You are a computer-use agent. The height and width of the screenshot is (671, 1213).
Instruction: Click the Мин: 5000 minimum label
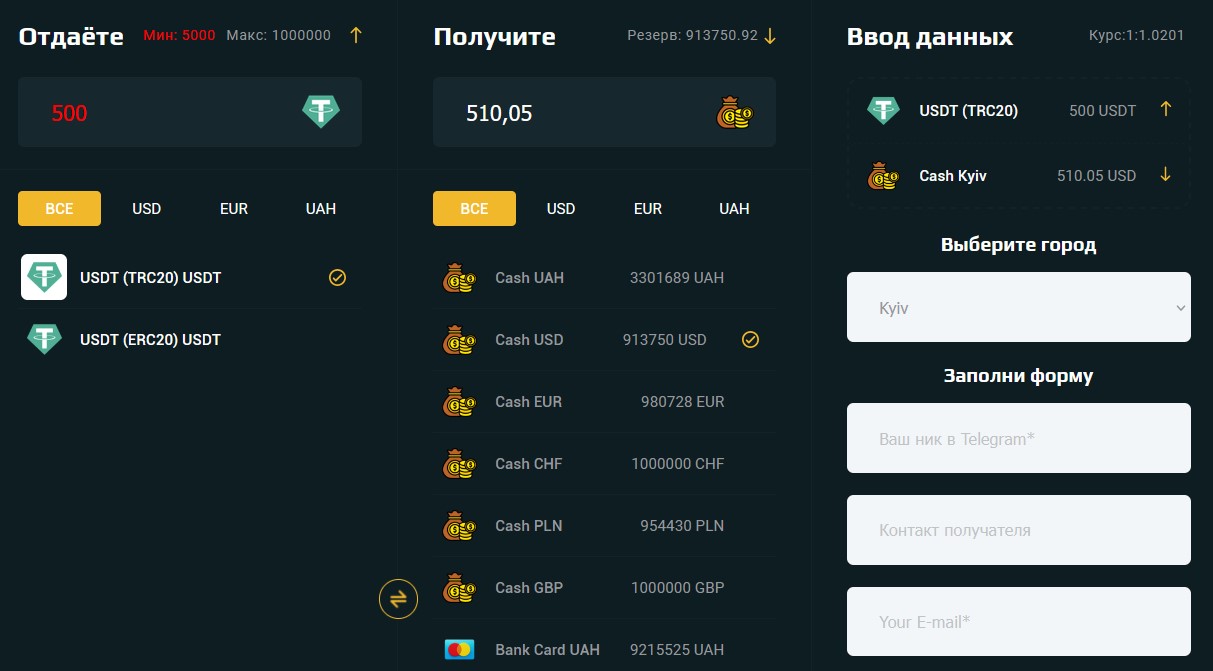pos(179,35)
